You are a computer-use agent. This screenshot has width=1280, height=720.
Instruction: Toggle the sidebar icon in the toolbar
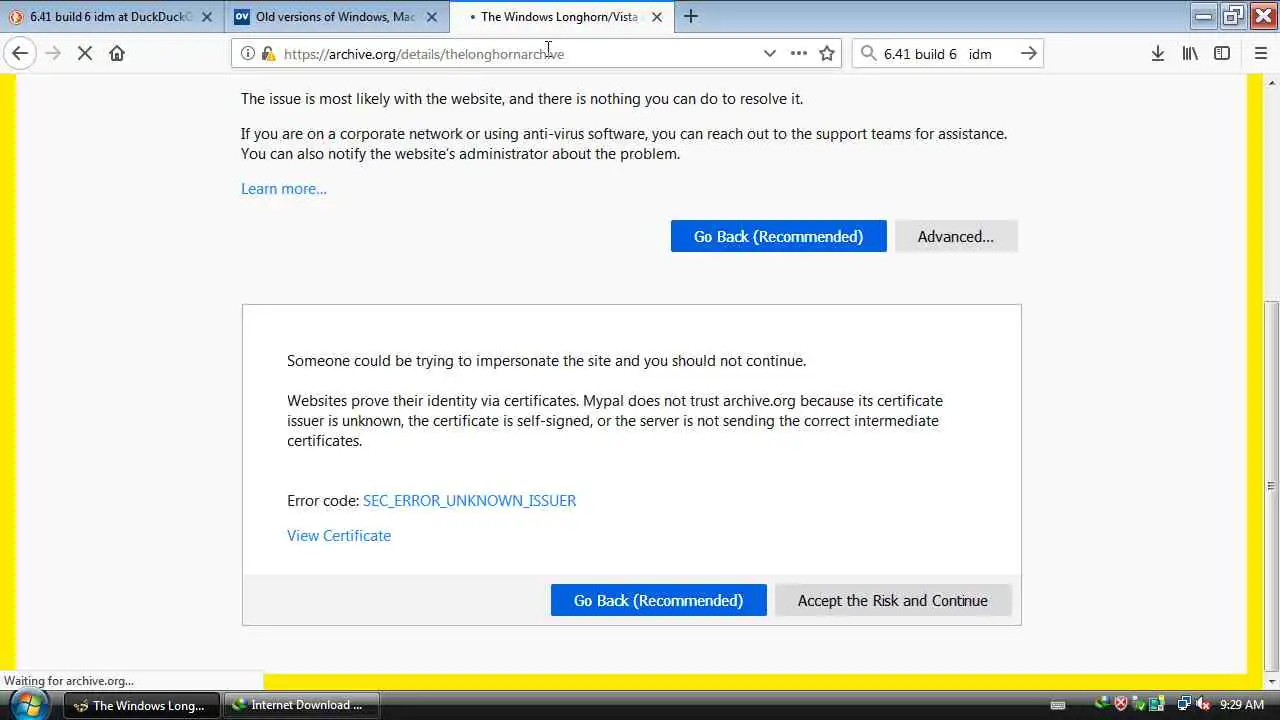coord(1222,53)
